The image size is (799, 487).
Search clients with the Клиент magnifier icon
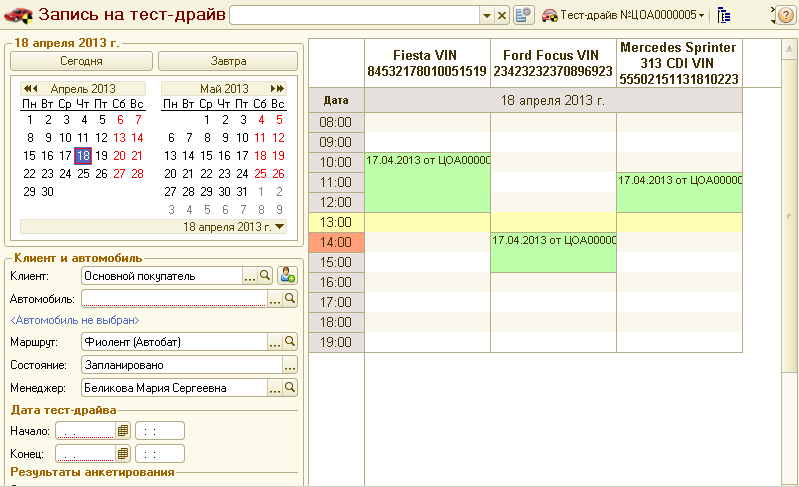pos(265,276)
